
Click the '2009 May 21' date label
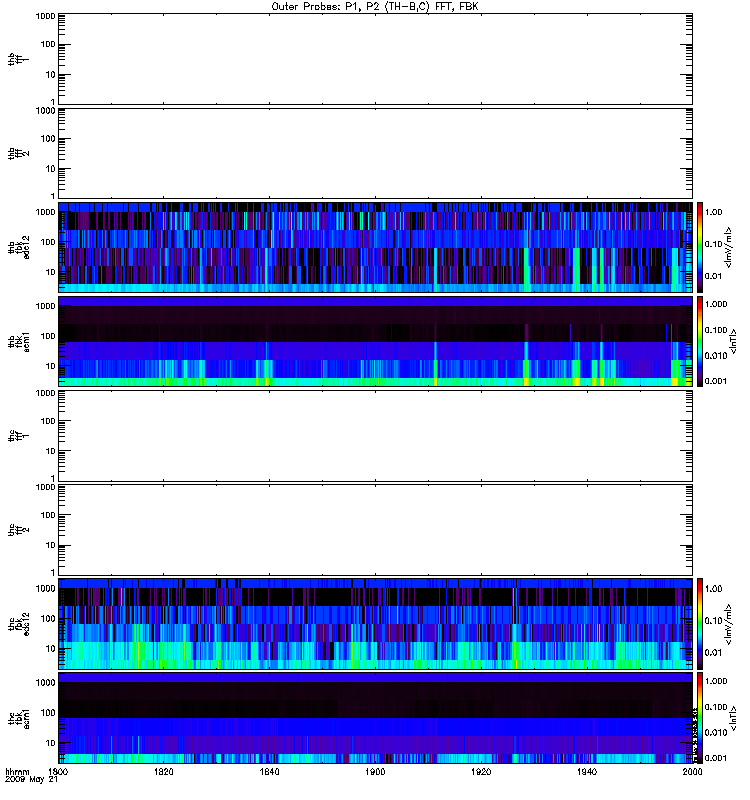pyautogui.click(x=27, y=780)
